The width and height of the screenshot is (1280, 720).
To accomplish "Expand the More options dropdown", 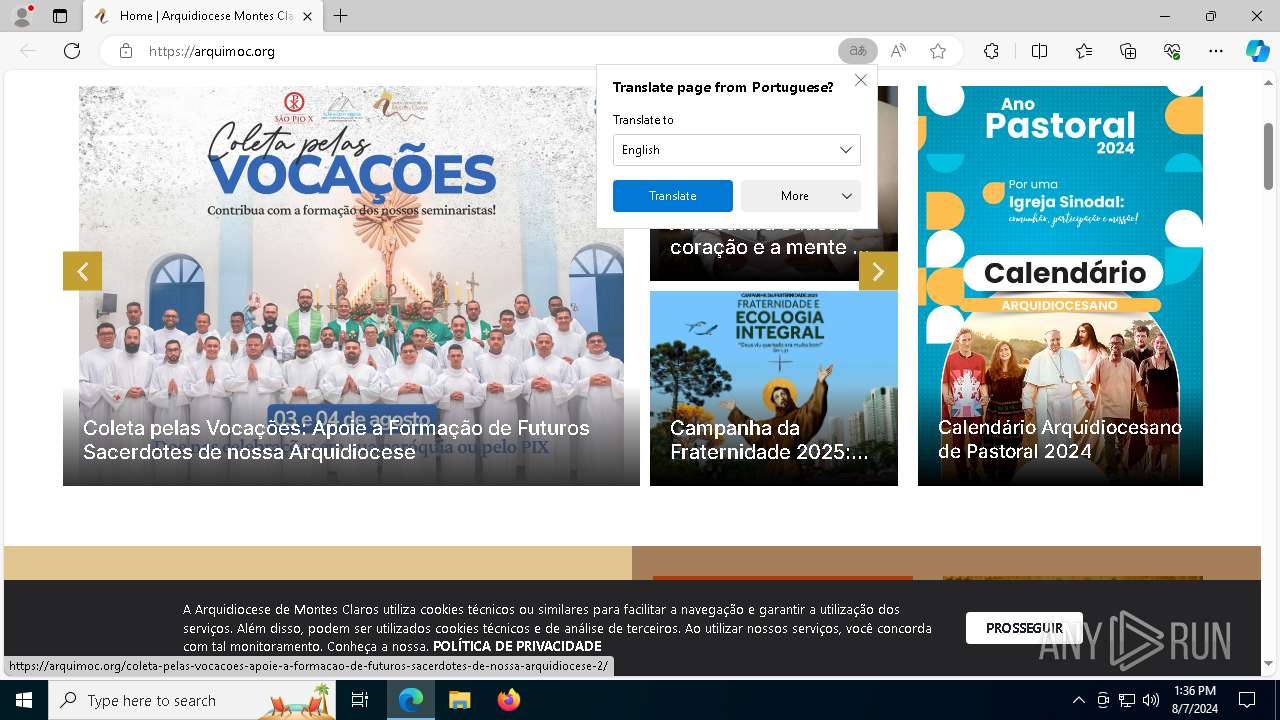I will click(x=800, y=196).
